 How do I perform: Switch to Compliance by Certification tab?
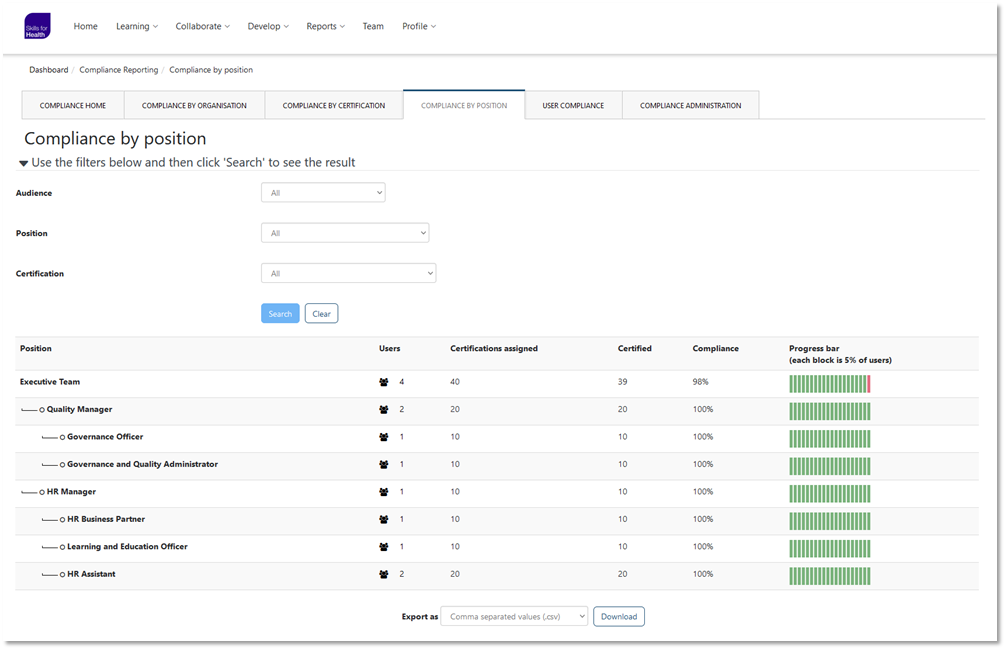pyautogui.click(x=334, y=105)
